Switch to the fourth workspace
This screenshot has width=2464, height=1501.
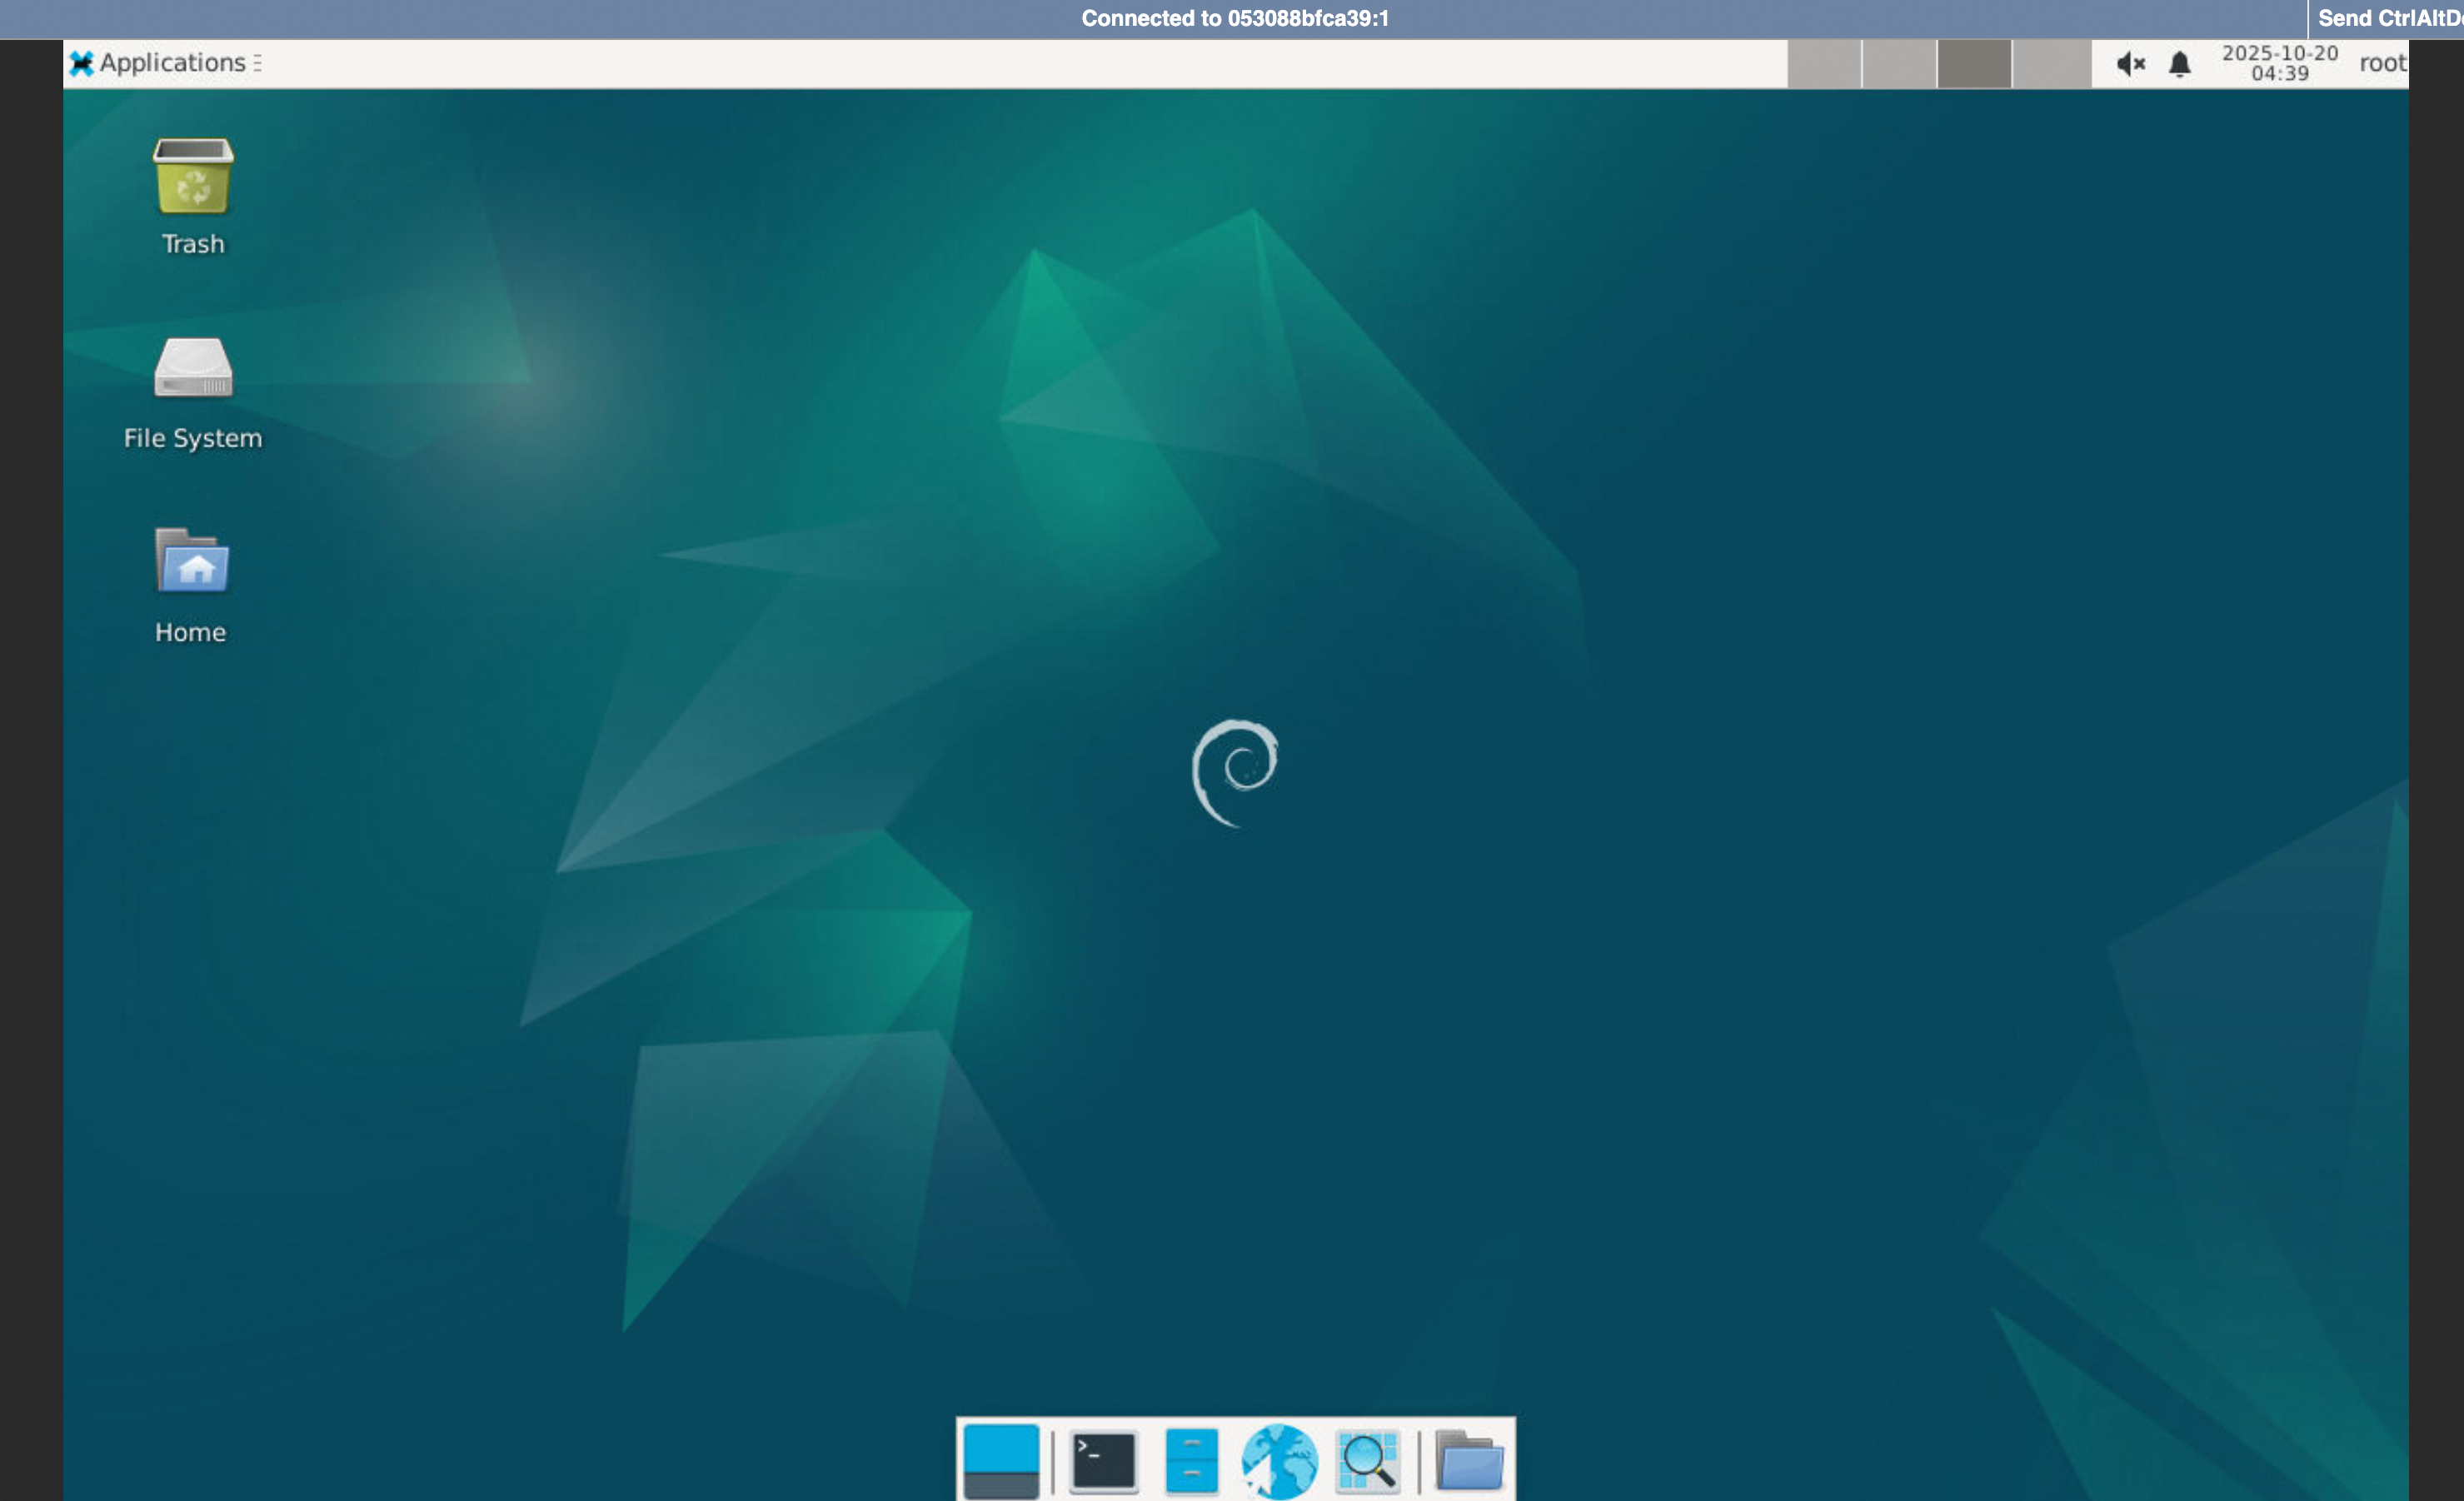(2050, 64)
